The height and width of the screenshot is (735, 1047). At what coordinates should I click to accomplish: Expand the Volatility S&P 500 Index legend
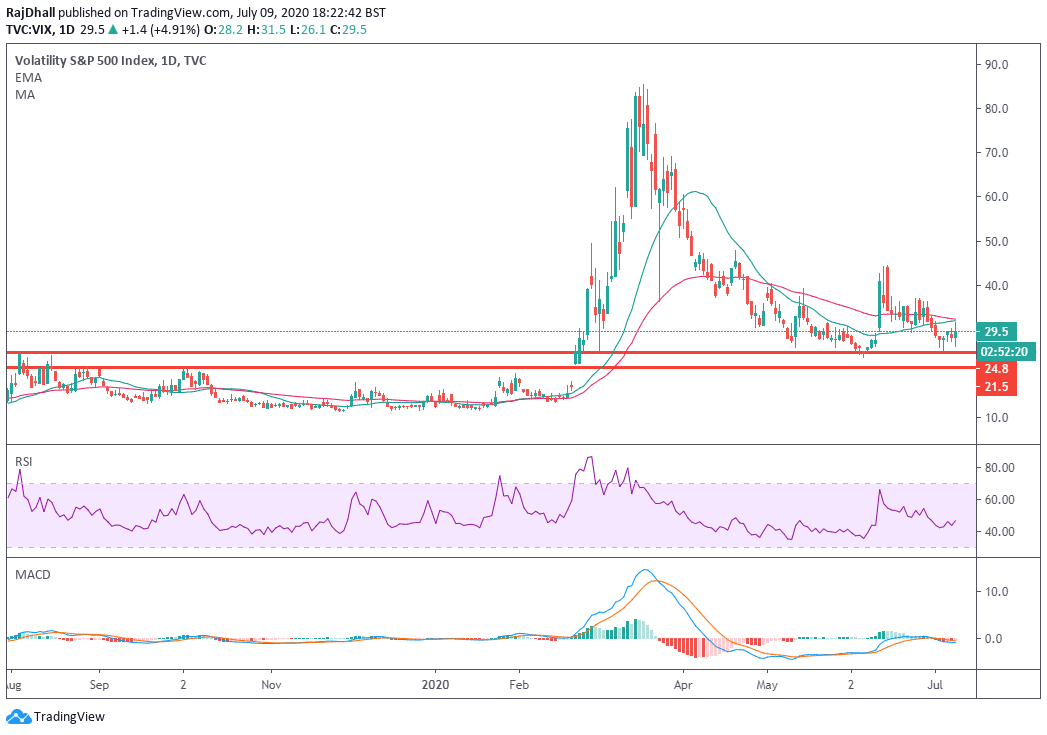coord(110,60)
